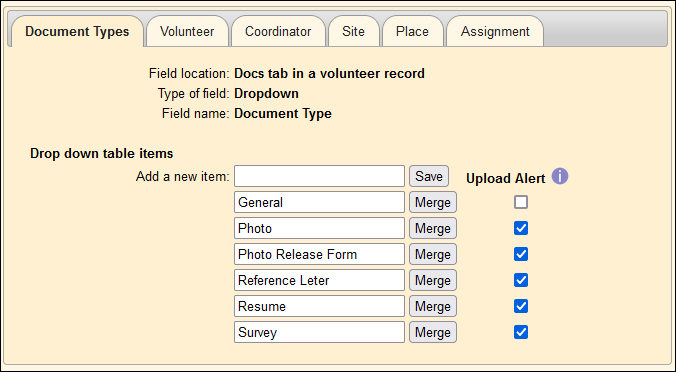Click Save next to Add a new item
Image resolution: width=676 pixels, height=372 pixels.
point(429,176)
